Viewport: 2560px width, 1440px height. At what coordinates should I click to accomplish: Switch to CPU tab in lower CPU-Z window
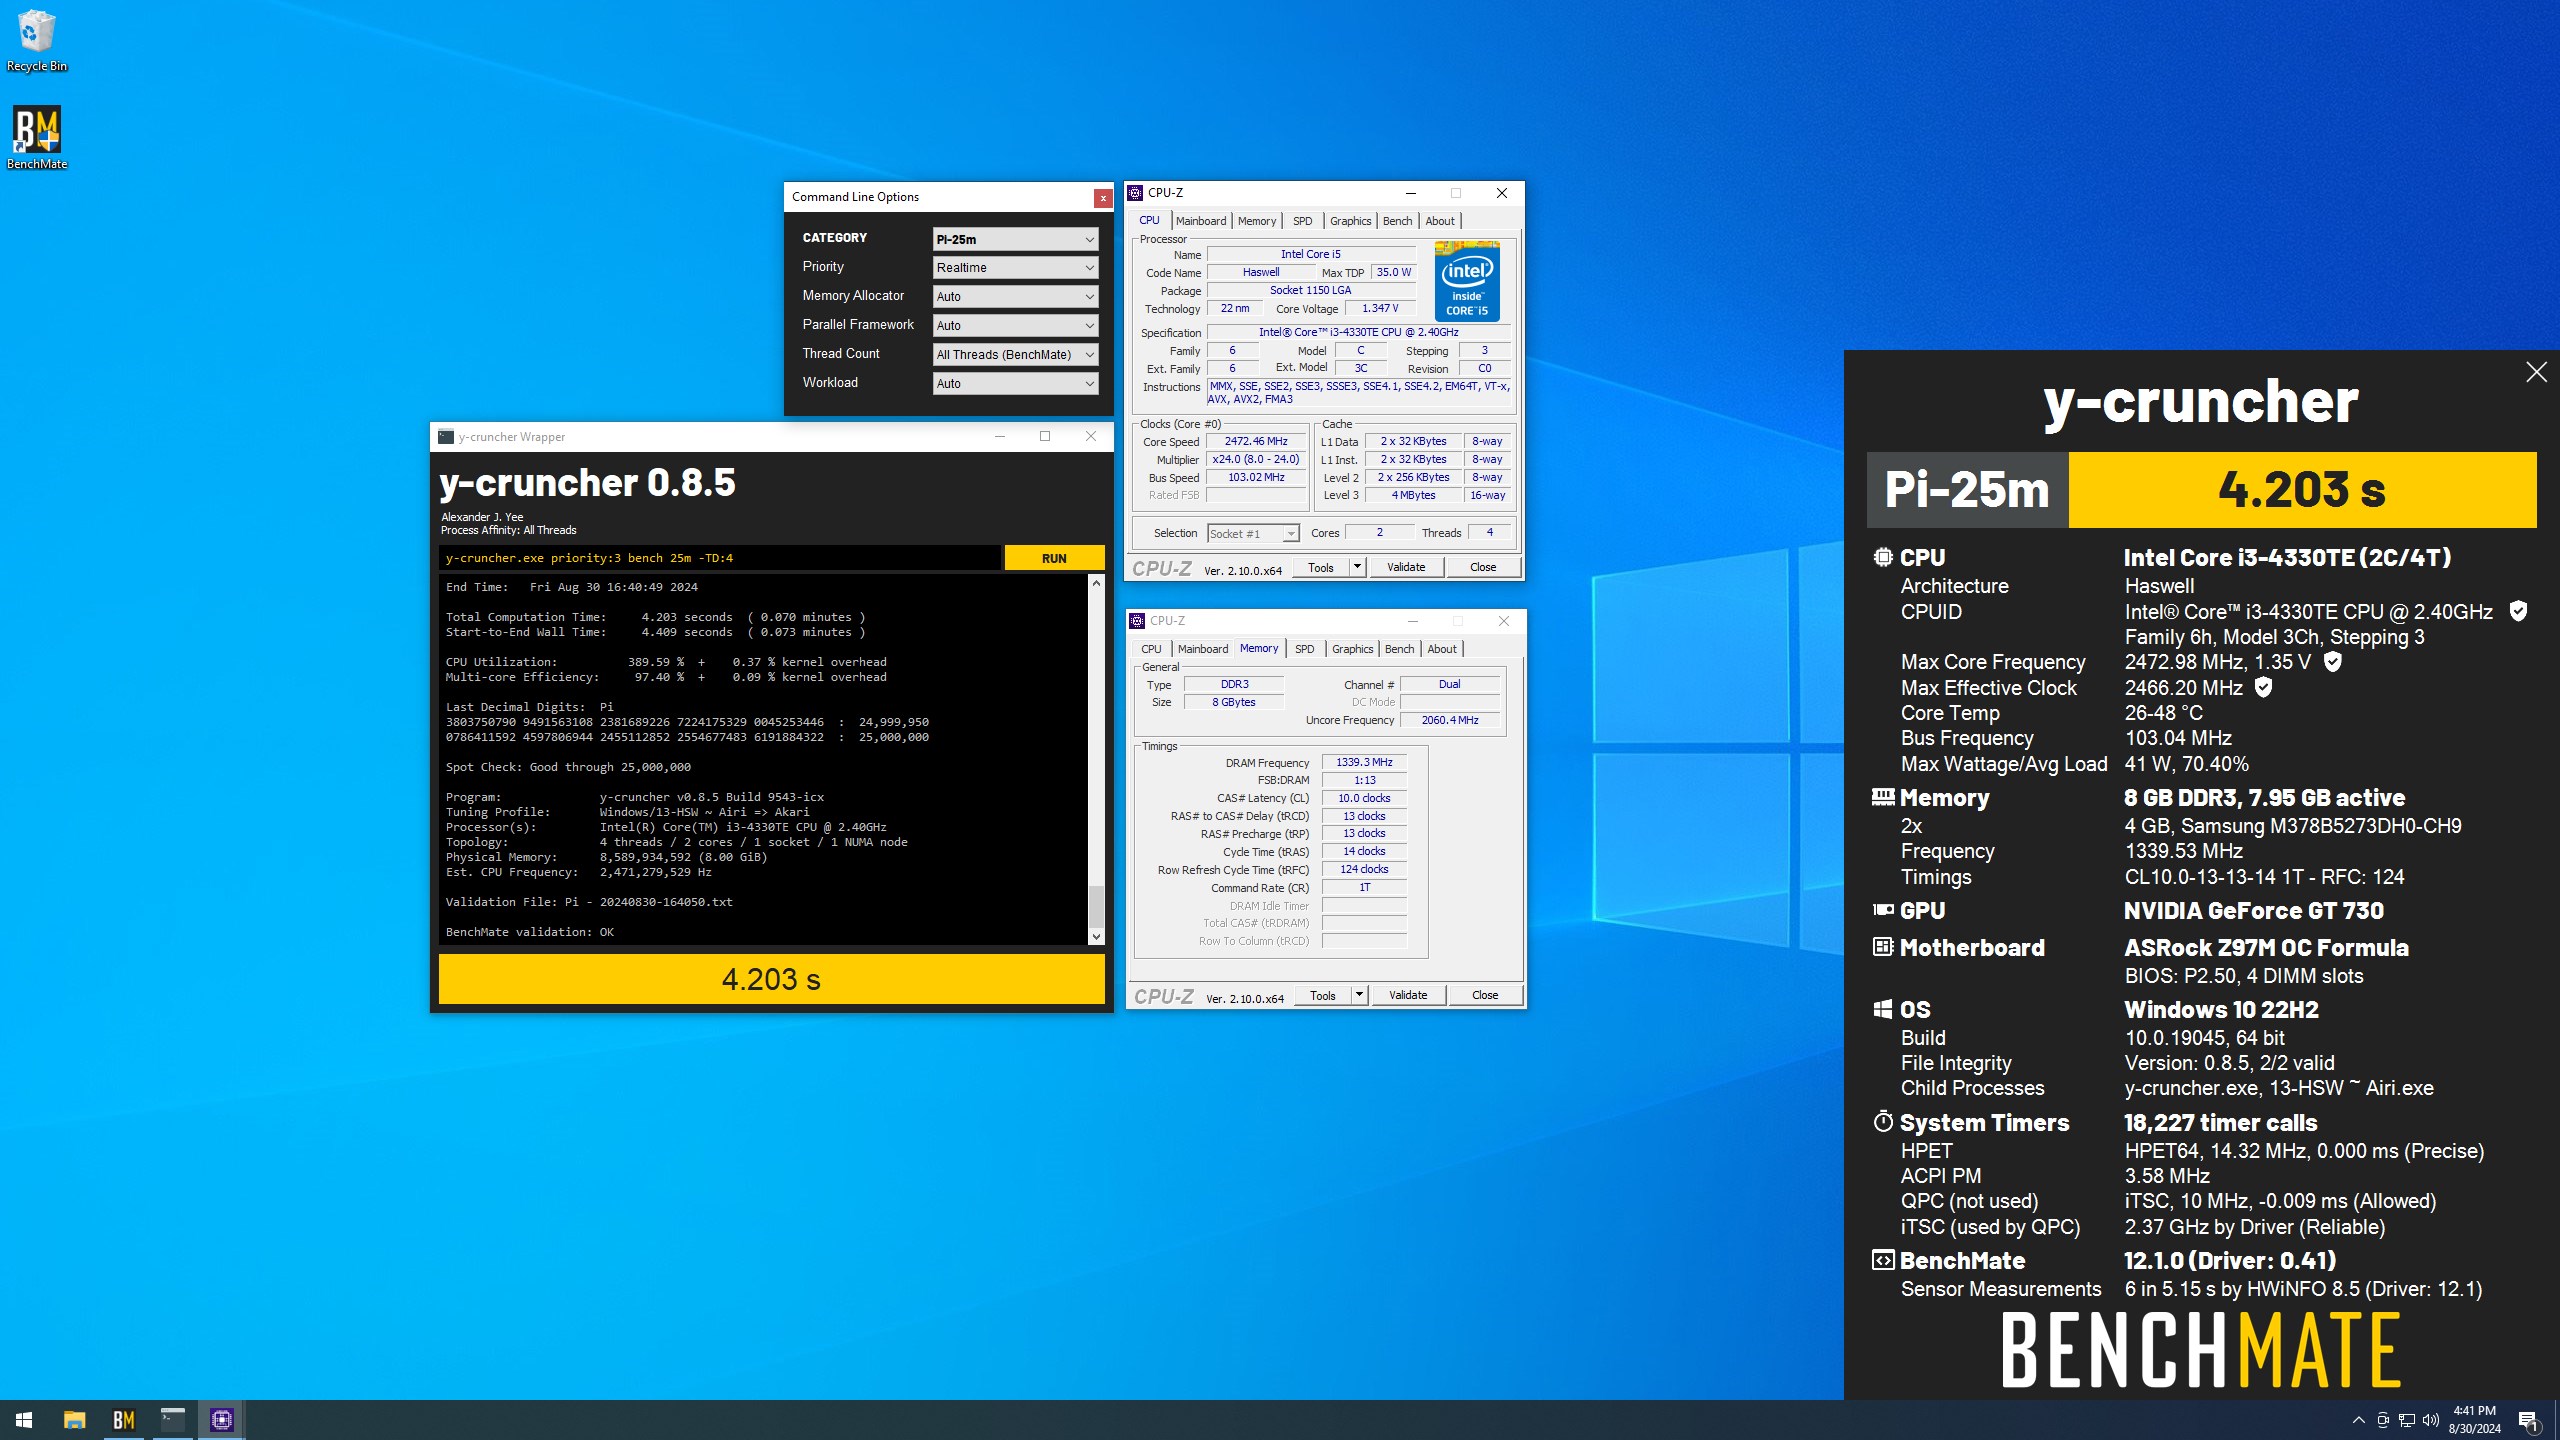1151,649
